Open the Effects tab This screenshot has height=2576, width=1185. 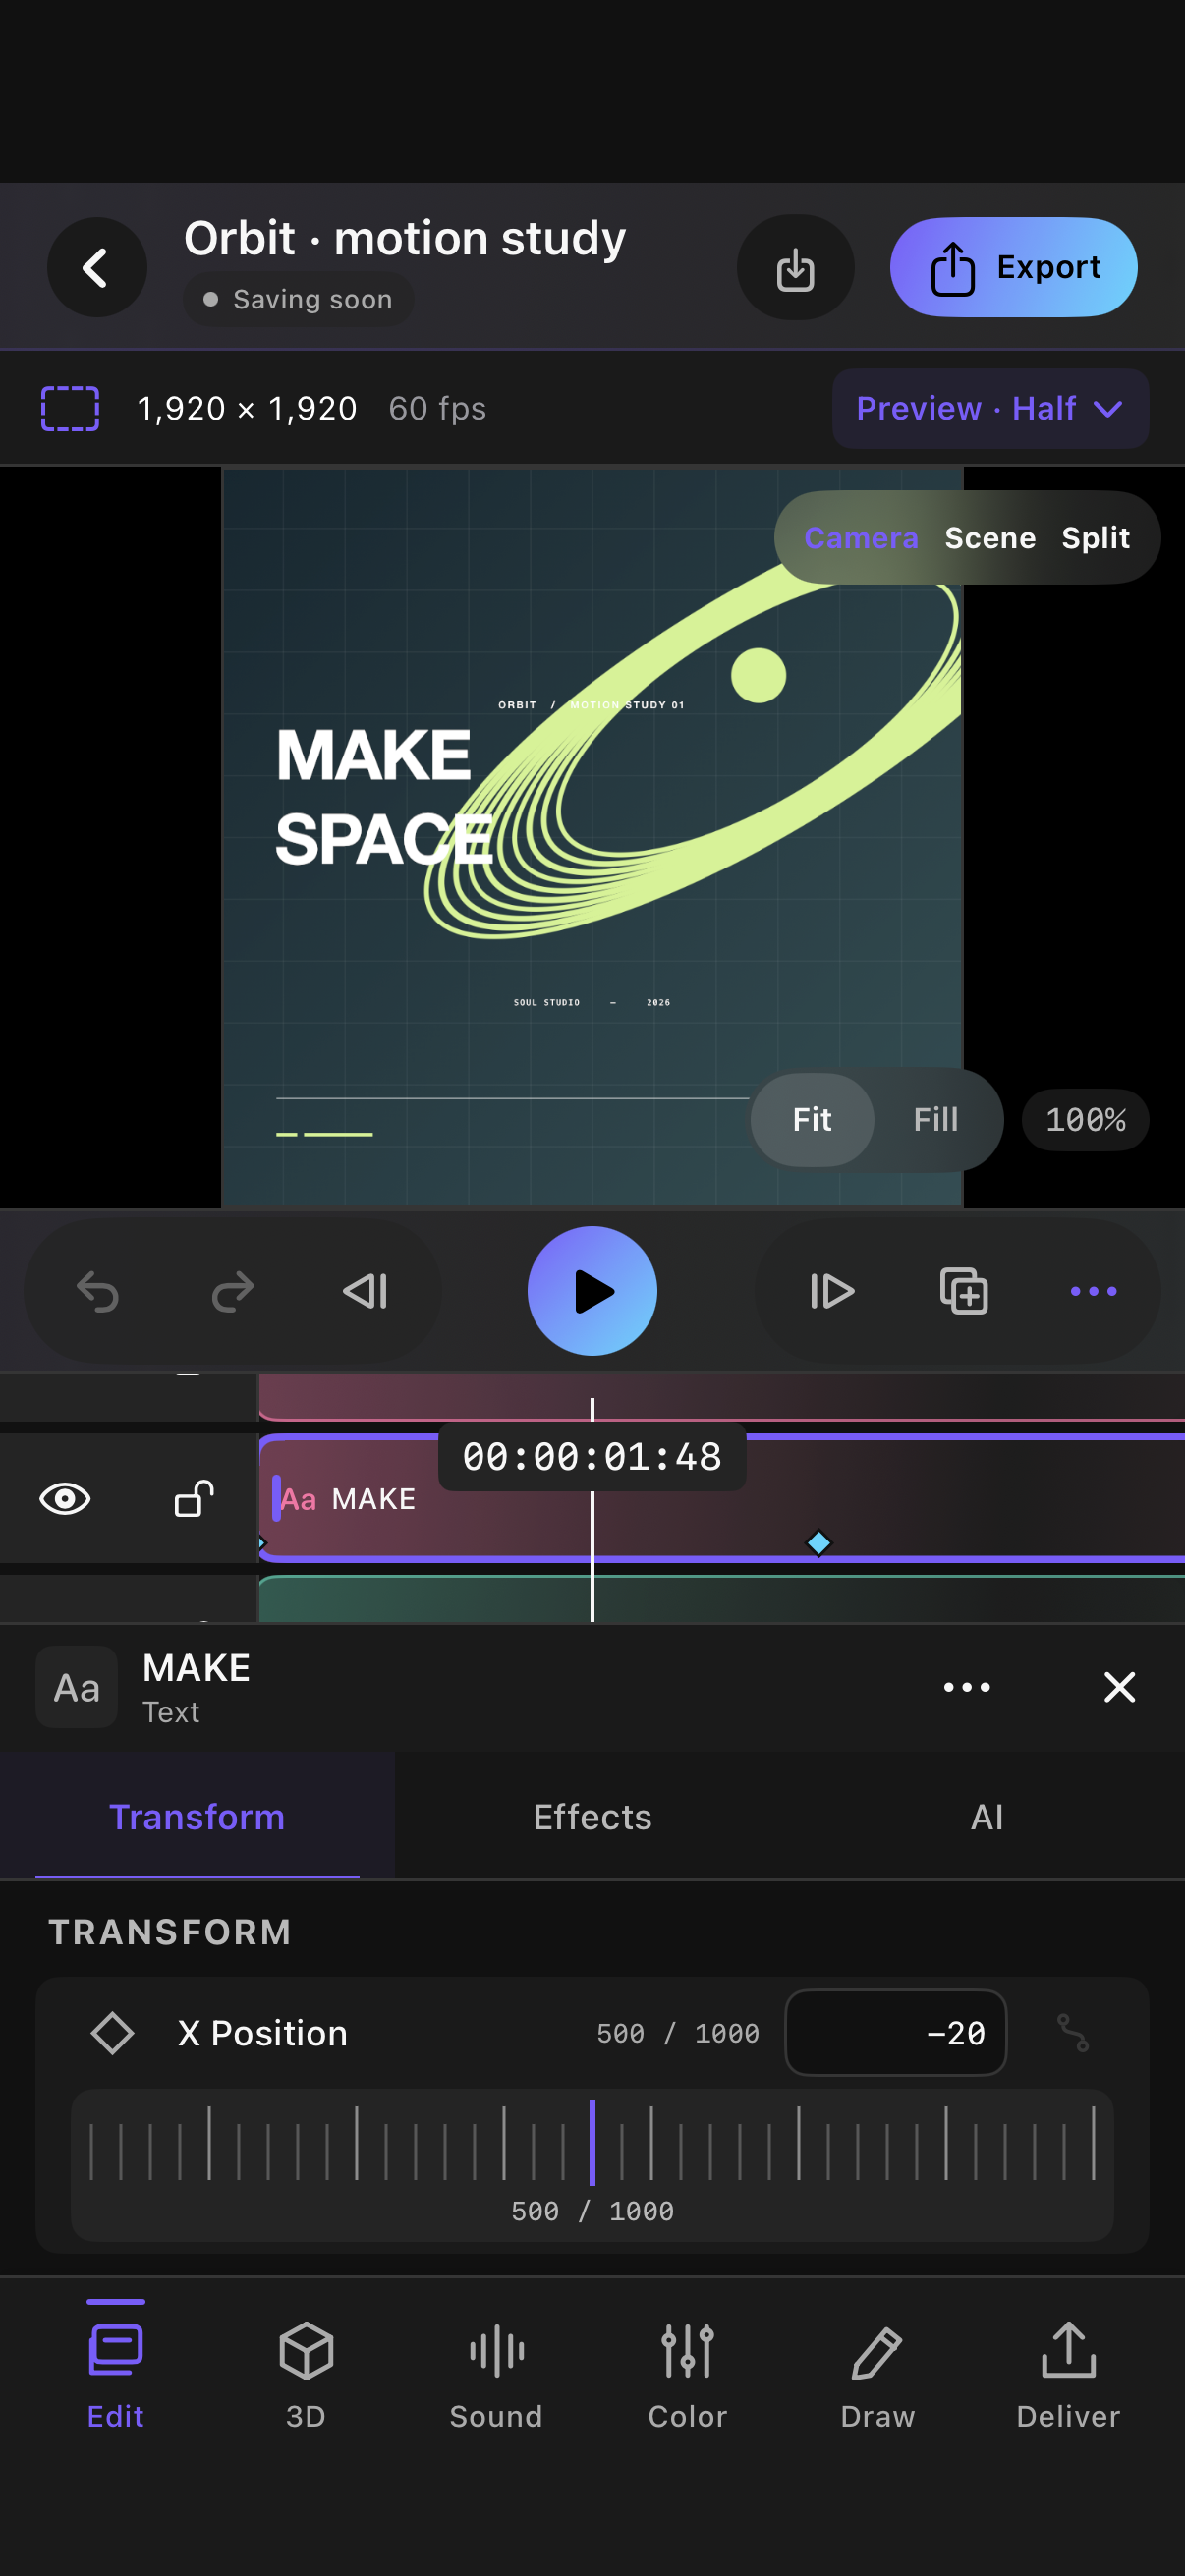click(x=592, y=1816)
